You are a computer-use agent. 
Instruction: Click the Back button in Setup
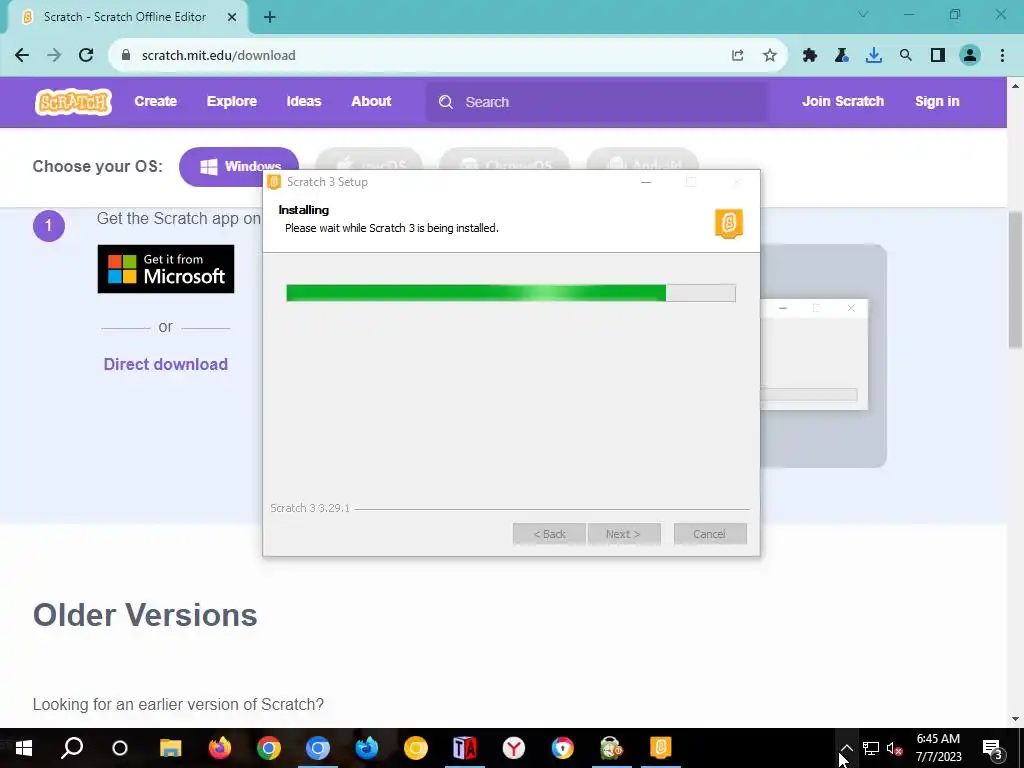(549, 534)
